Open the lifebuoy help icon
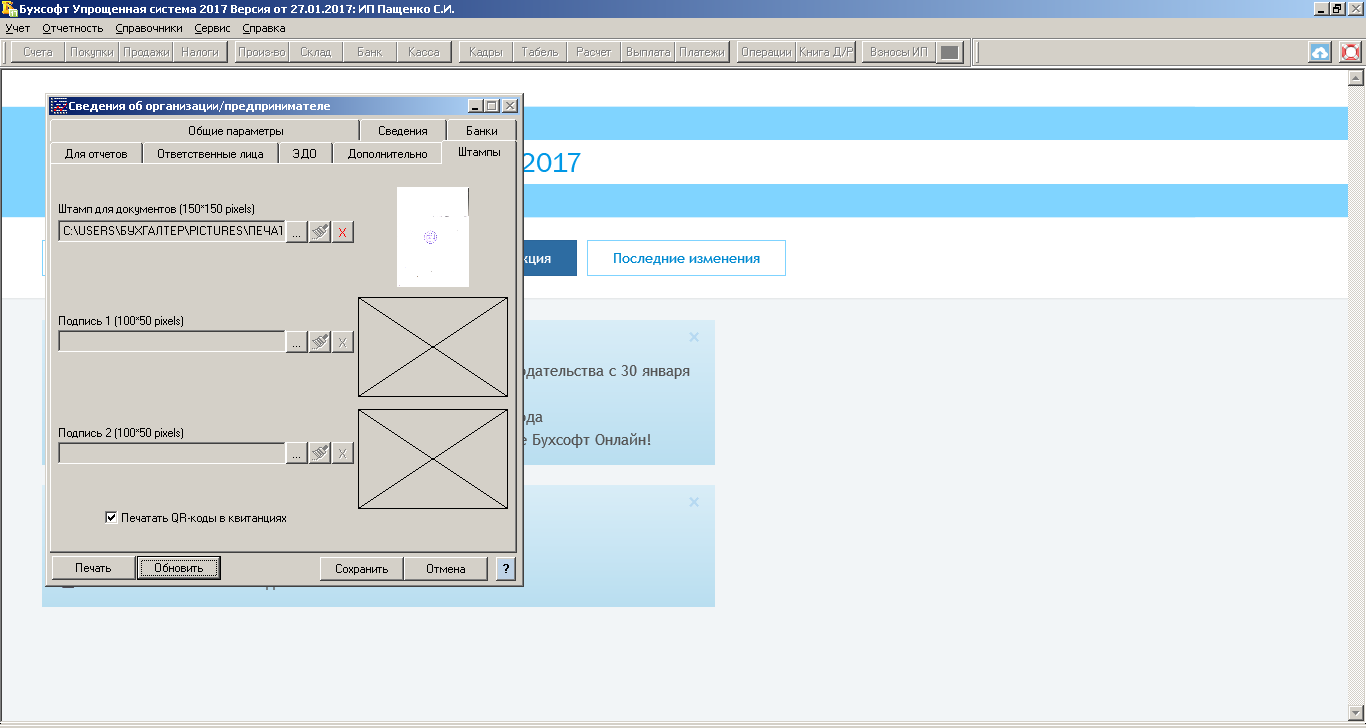Image resolution: width=1366 pixels, height=728 pixels. 1350,52
